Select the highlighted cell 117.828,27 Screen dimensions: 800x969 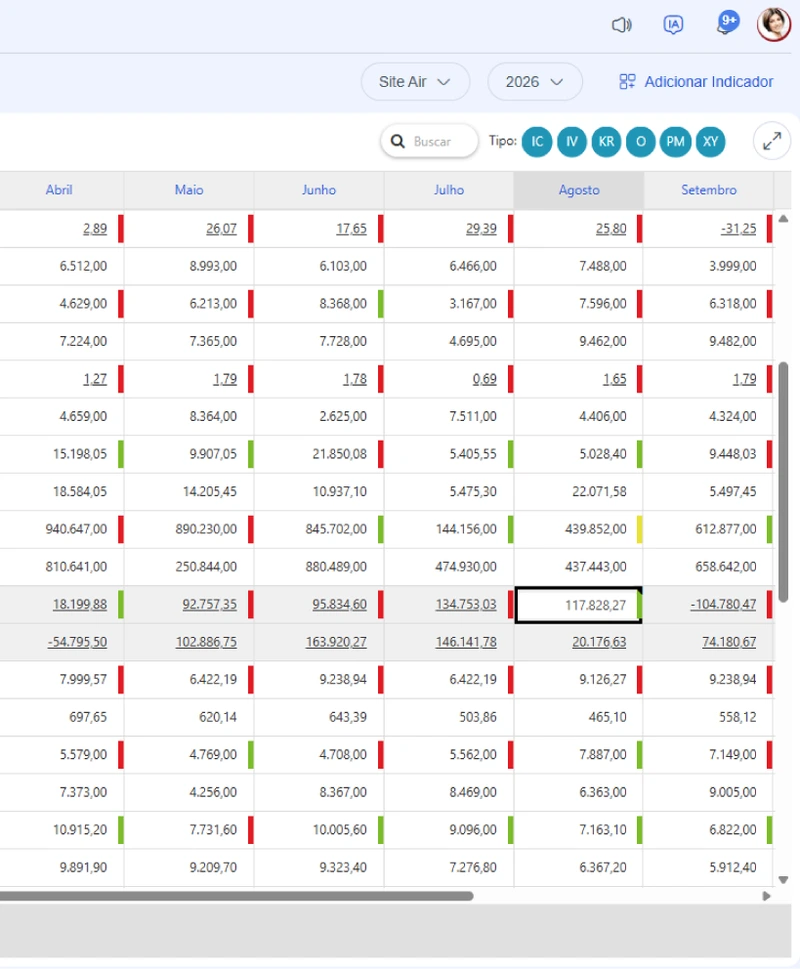tap(578, 605)
